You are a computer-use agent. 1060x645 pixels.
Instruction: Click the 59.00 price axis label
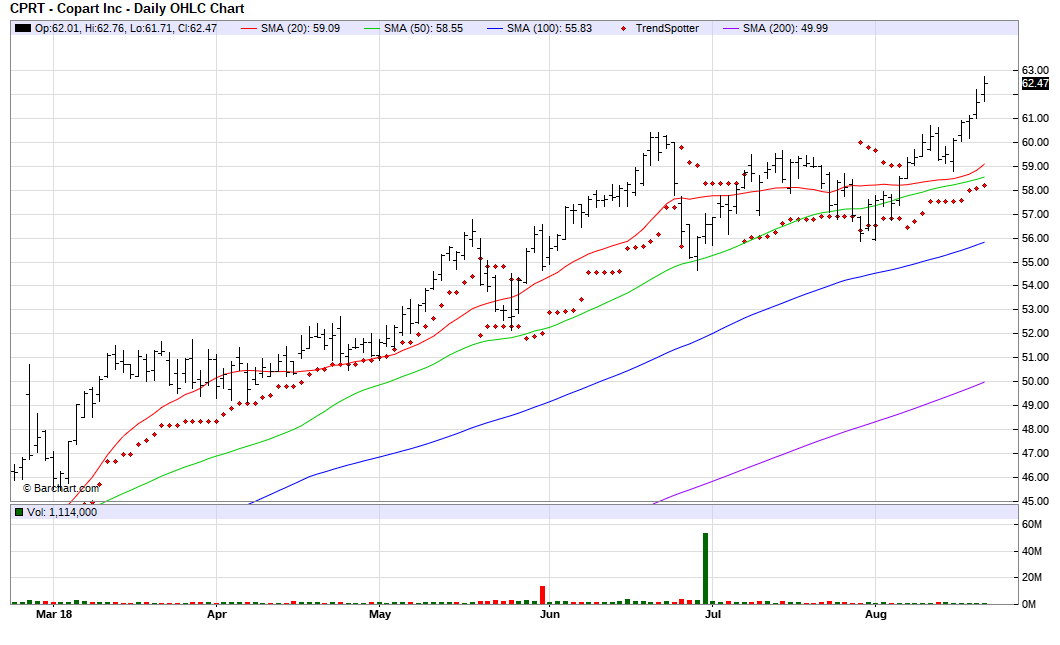1035,166
